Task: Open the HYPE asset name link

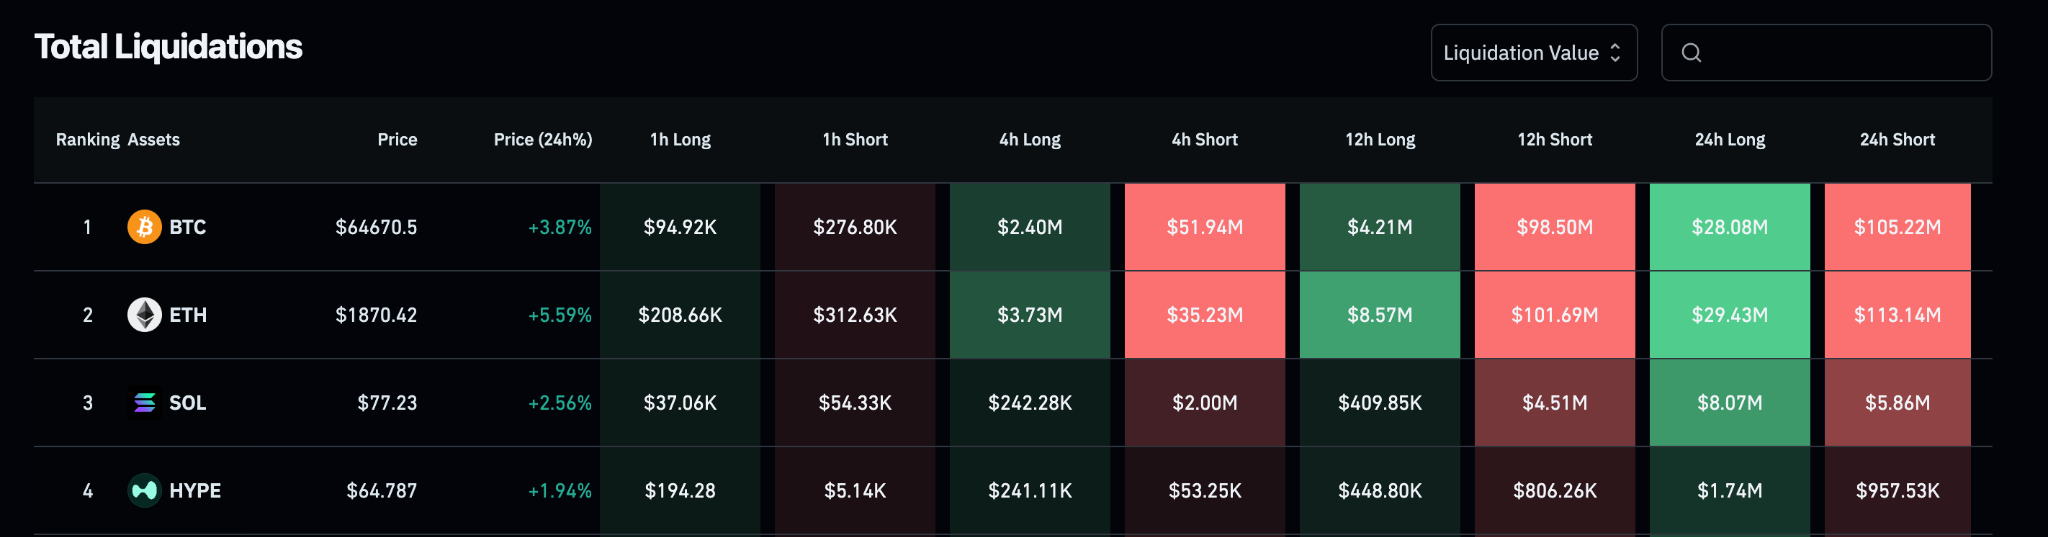Action: (195, 491)
